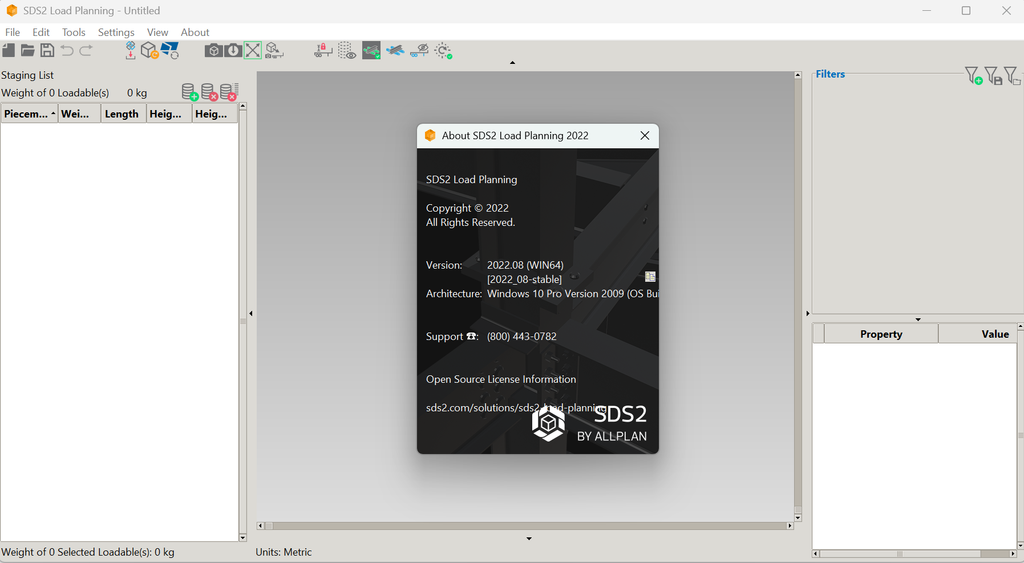Viewport: 1024px width, 563px height.
Task: Click the Weight column header in staging list
Action: [79, 114]
